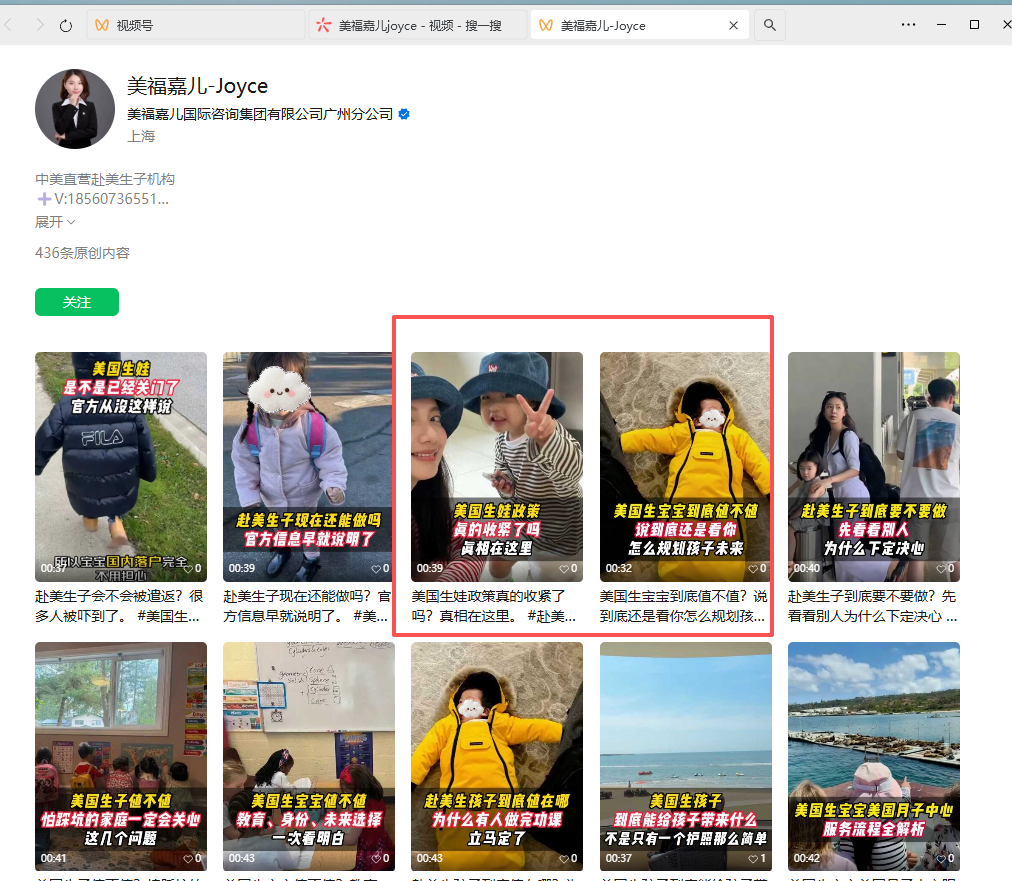Screen dimensions: 1012x881
Task: Click the V:18560736551 contact line
Action: [x=103, y=199]
